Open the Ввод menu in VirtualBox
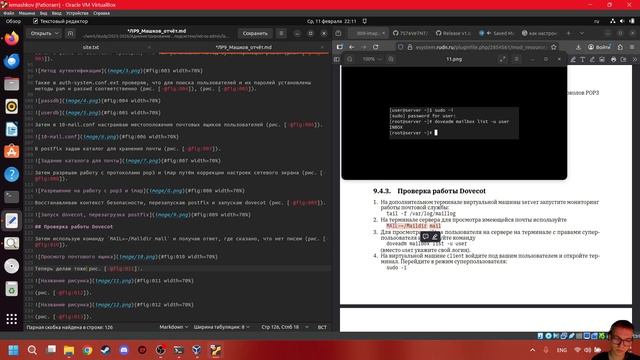The height and width of the screenshot is (360, 640). click(x=56, y=13)
